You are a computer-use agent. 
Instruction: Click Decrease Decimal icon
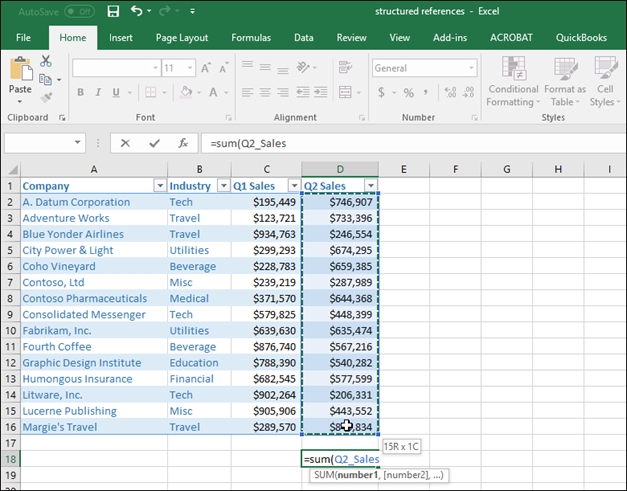pos(468,93)
